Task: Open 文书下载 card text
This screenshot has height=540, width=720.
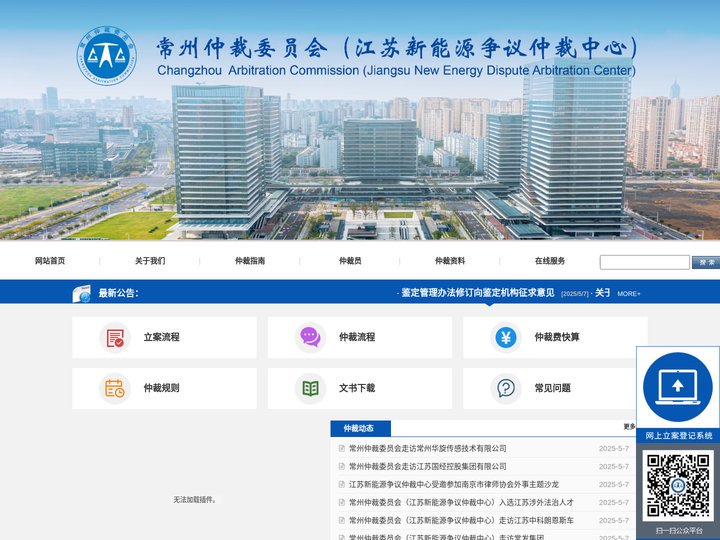Action: (x=357, y=388)
